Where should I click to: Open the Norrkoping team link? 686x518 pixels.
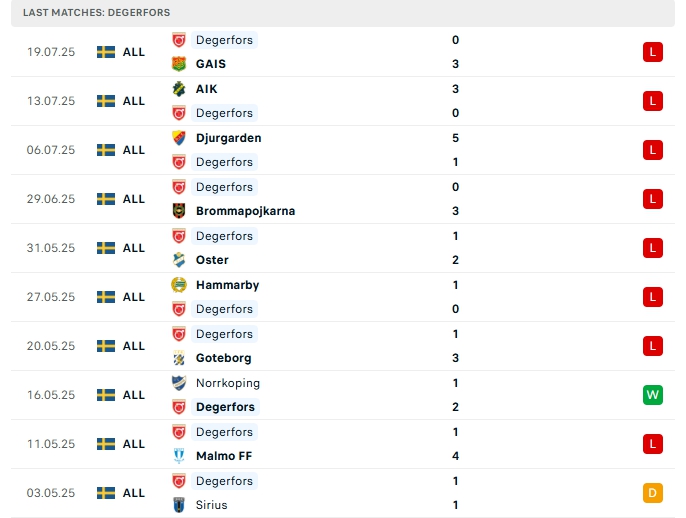227,383
